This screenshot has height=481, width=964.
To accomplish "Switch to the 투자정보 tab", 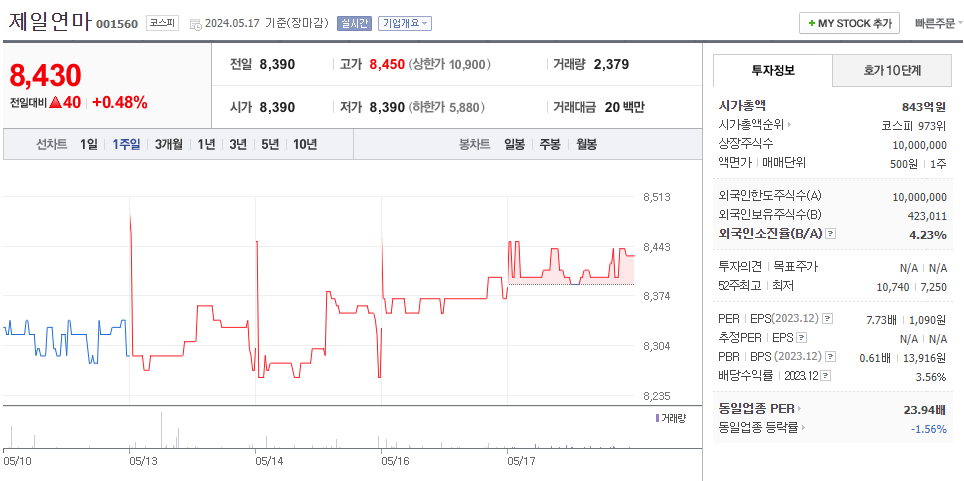I will pos(773,70).
